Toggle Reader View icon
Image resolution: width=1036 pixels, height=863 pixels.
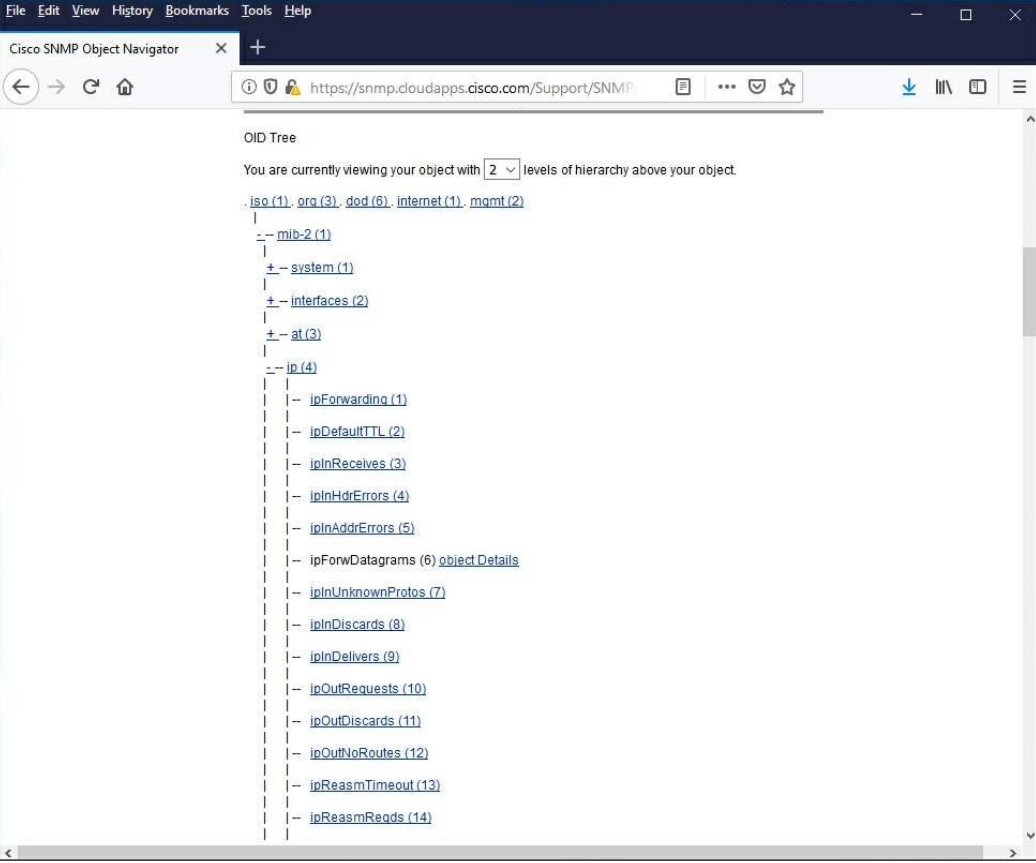pos(683,87)
